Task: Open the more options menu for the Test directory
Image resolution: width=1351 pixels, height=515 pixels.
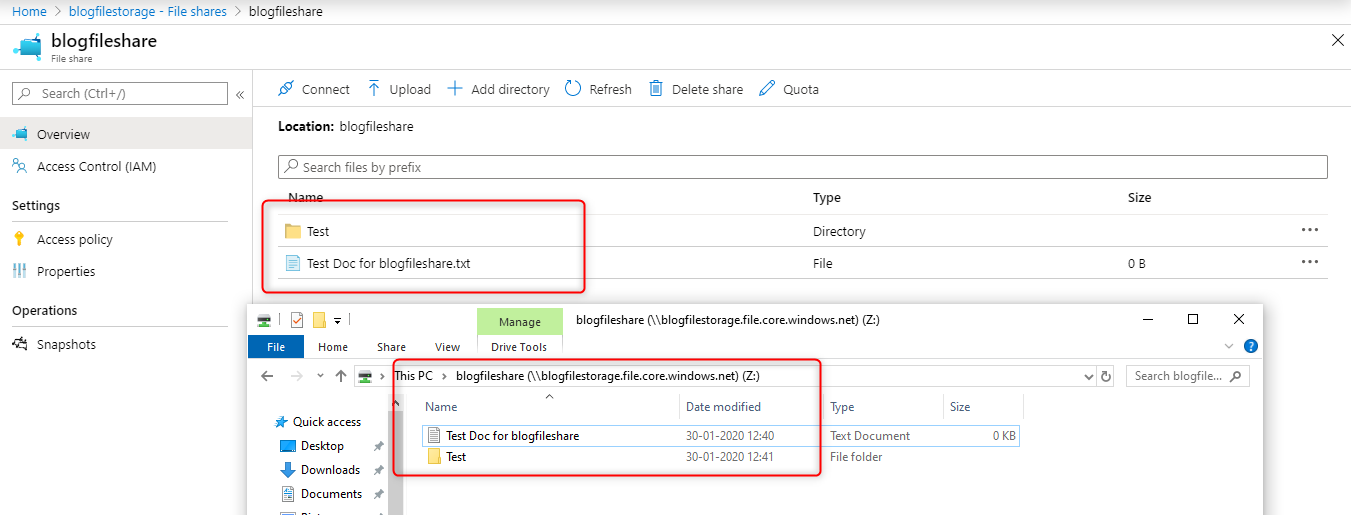Action: (x=1310, y=230)
